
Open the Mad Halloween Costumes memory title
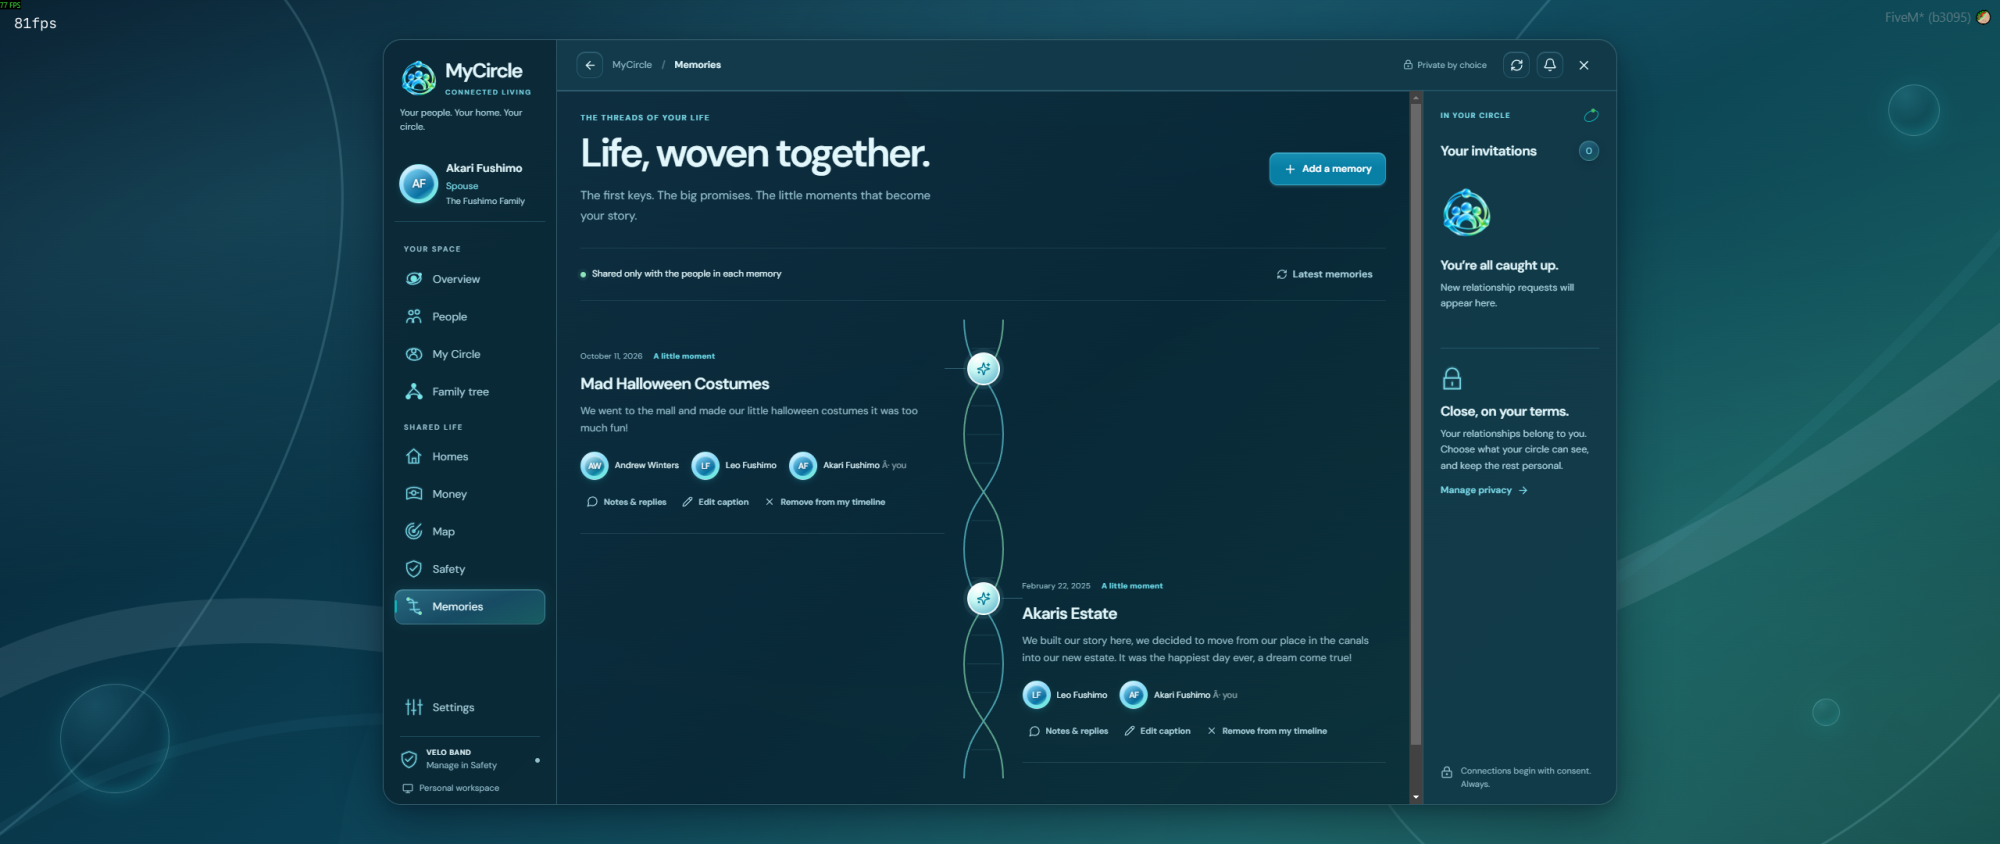pos(675,384)
